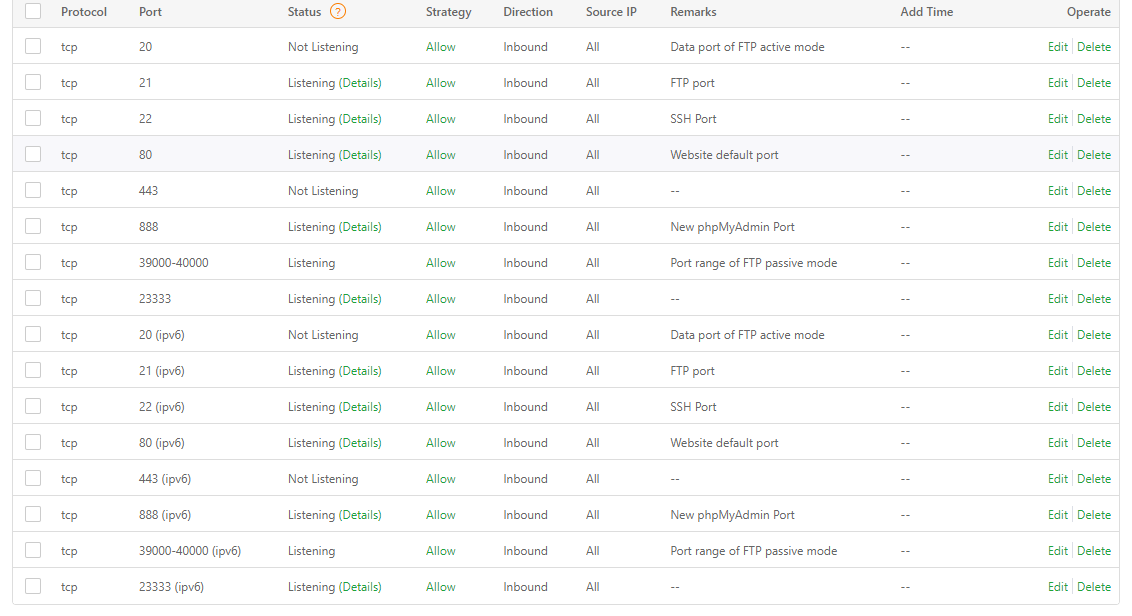Image resolution: width=1132 pixels, height=616 pixels.
Task: Open Details for port 21 status
Action: tap(360, 83)
